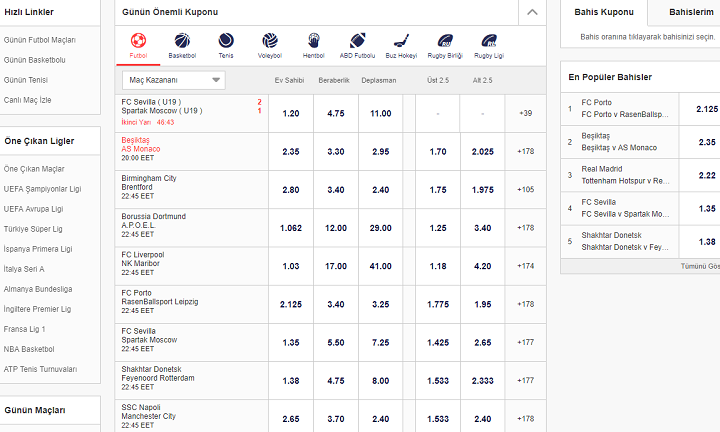Viewport: 720px width, 432px height.
Task: Show +174 more markets for FC Liverpool
Action: 525,266
